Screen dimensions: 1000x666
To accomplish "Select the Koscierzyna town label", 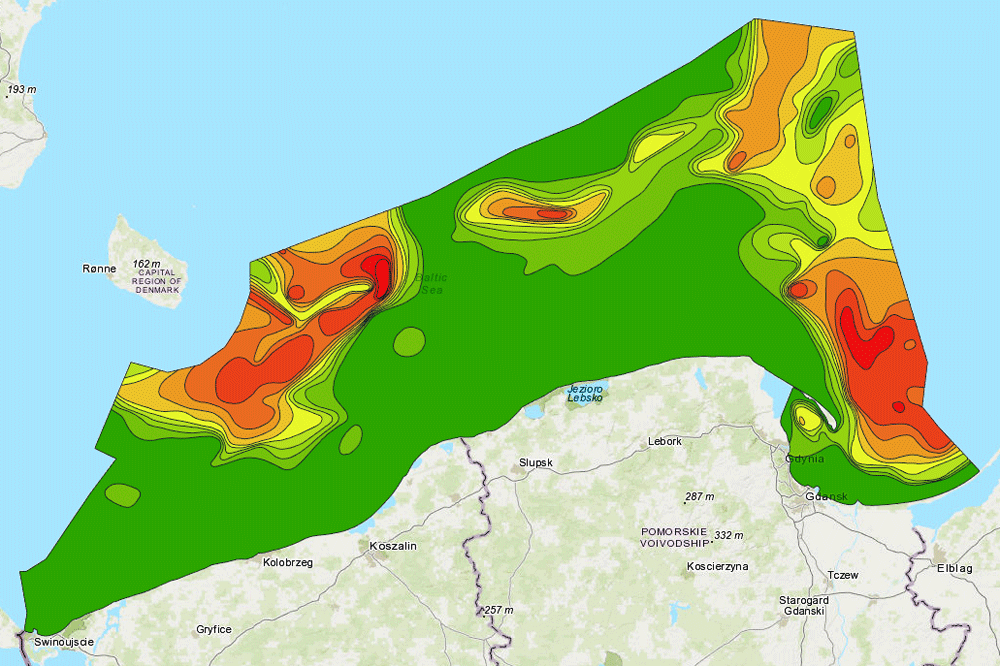I will coord(718,566).
